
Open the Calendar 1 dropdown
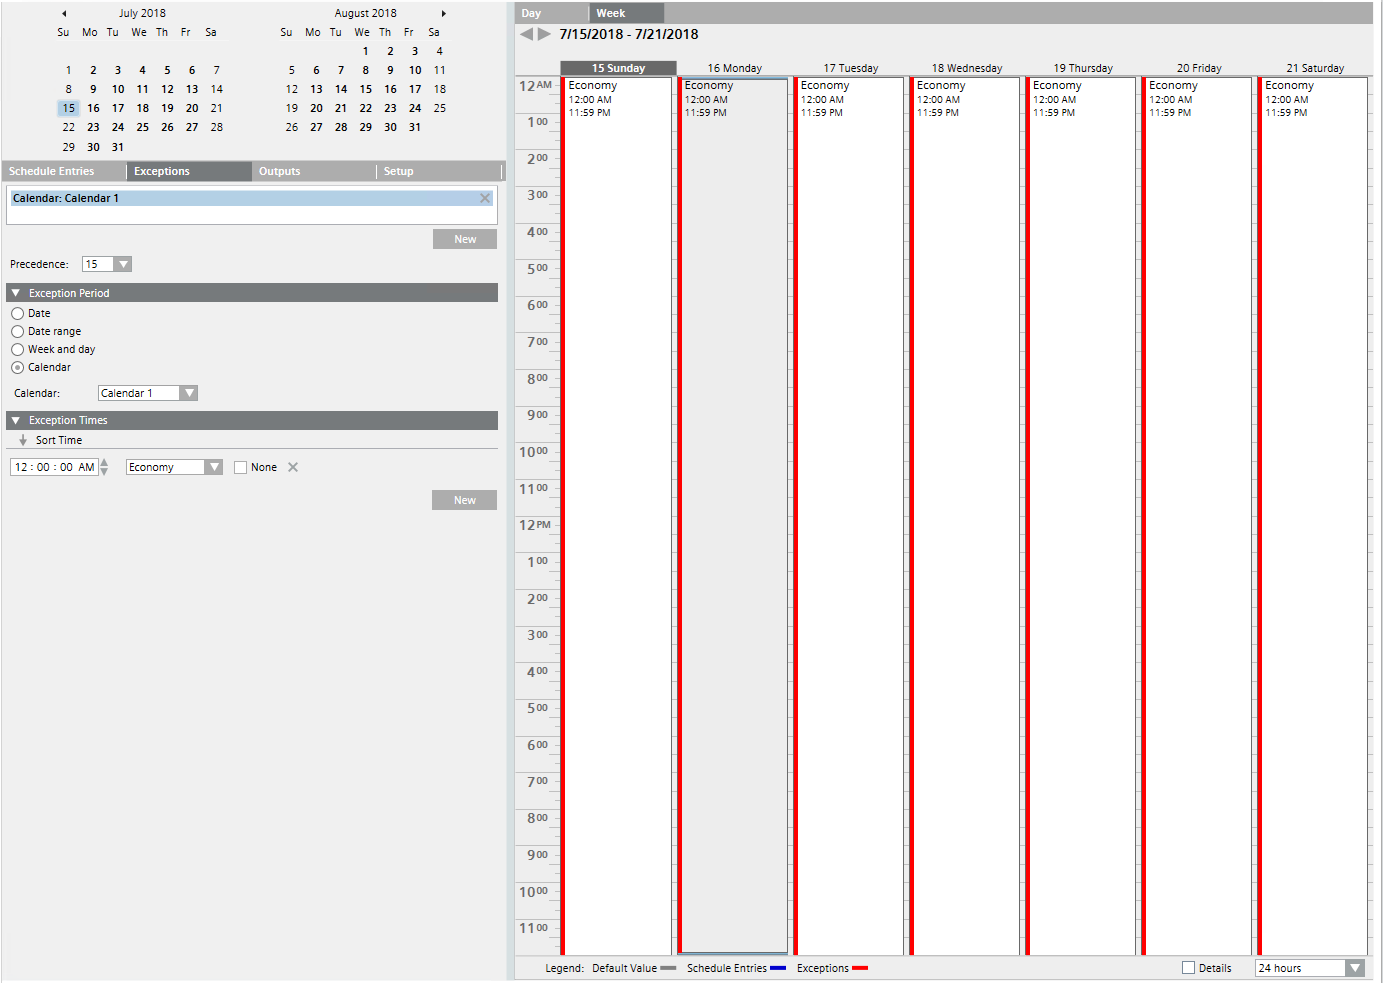coord(189,392)
